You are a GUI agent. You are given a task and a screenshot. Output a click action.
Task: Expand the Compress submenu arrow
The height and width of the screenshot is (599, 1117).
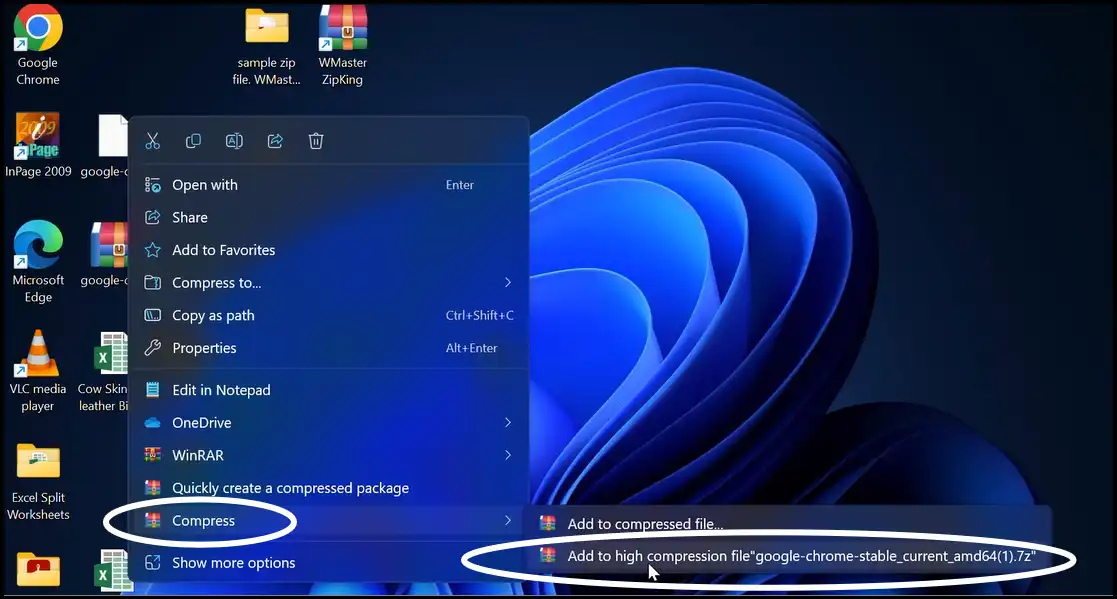[x=508, y=521]
